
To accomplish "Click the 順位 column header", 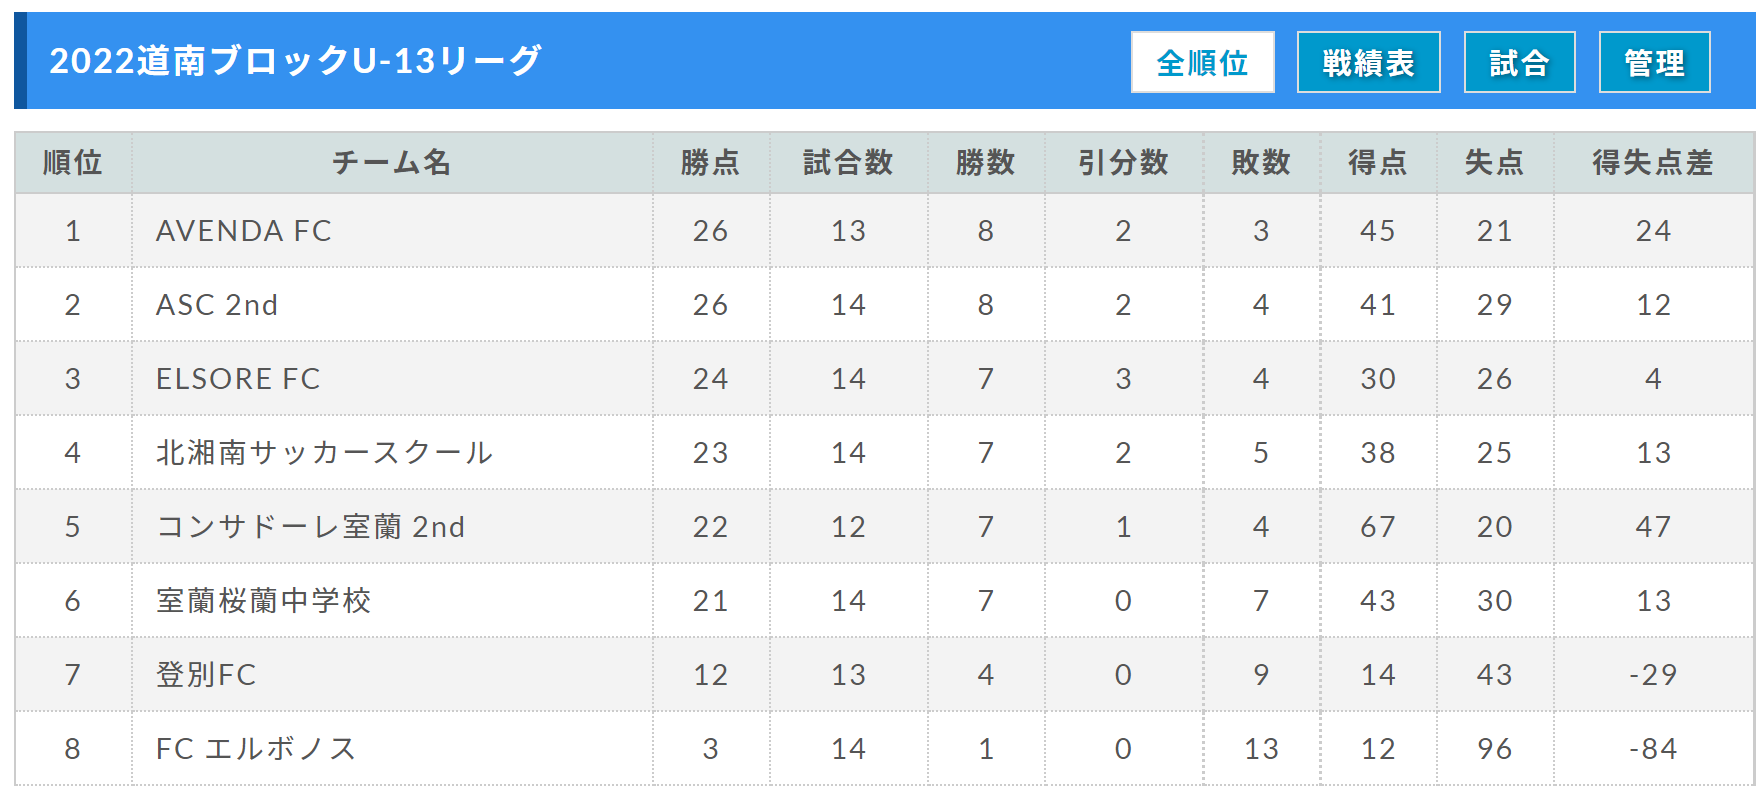I will tap(73, 162).
